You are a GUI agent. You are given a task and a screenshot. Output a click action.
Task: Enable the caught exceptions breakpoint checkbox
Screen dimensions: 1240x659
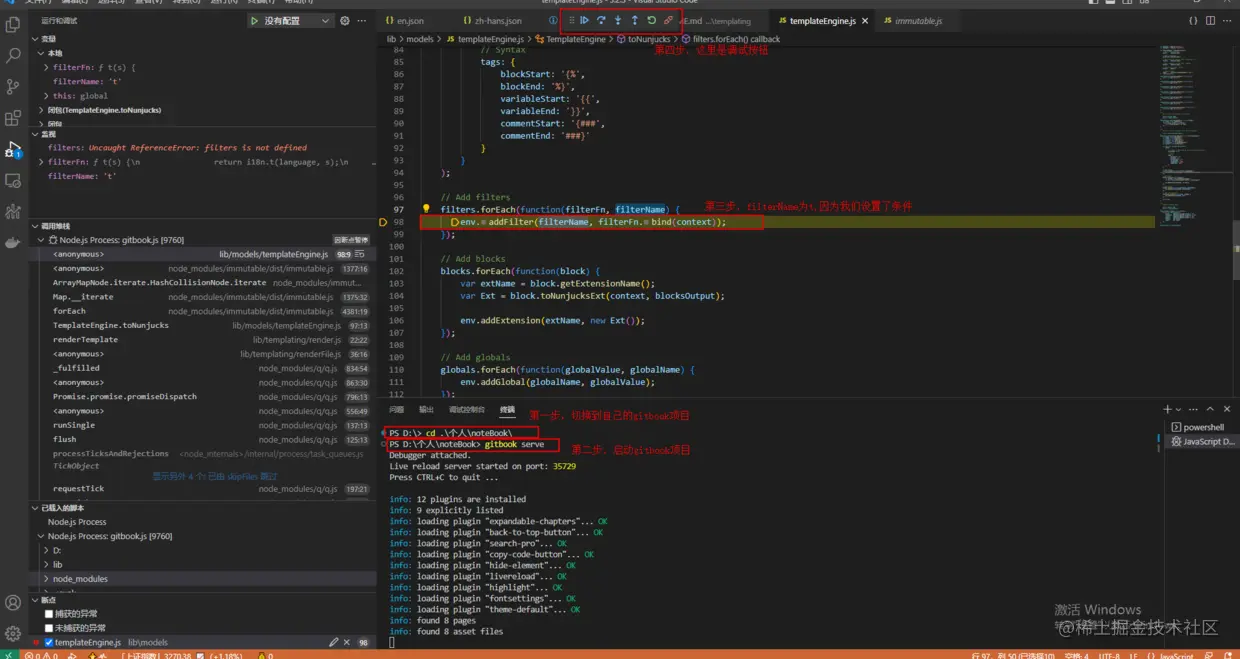[49, 614]
